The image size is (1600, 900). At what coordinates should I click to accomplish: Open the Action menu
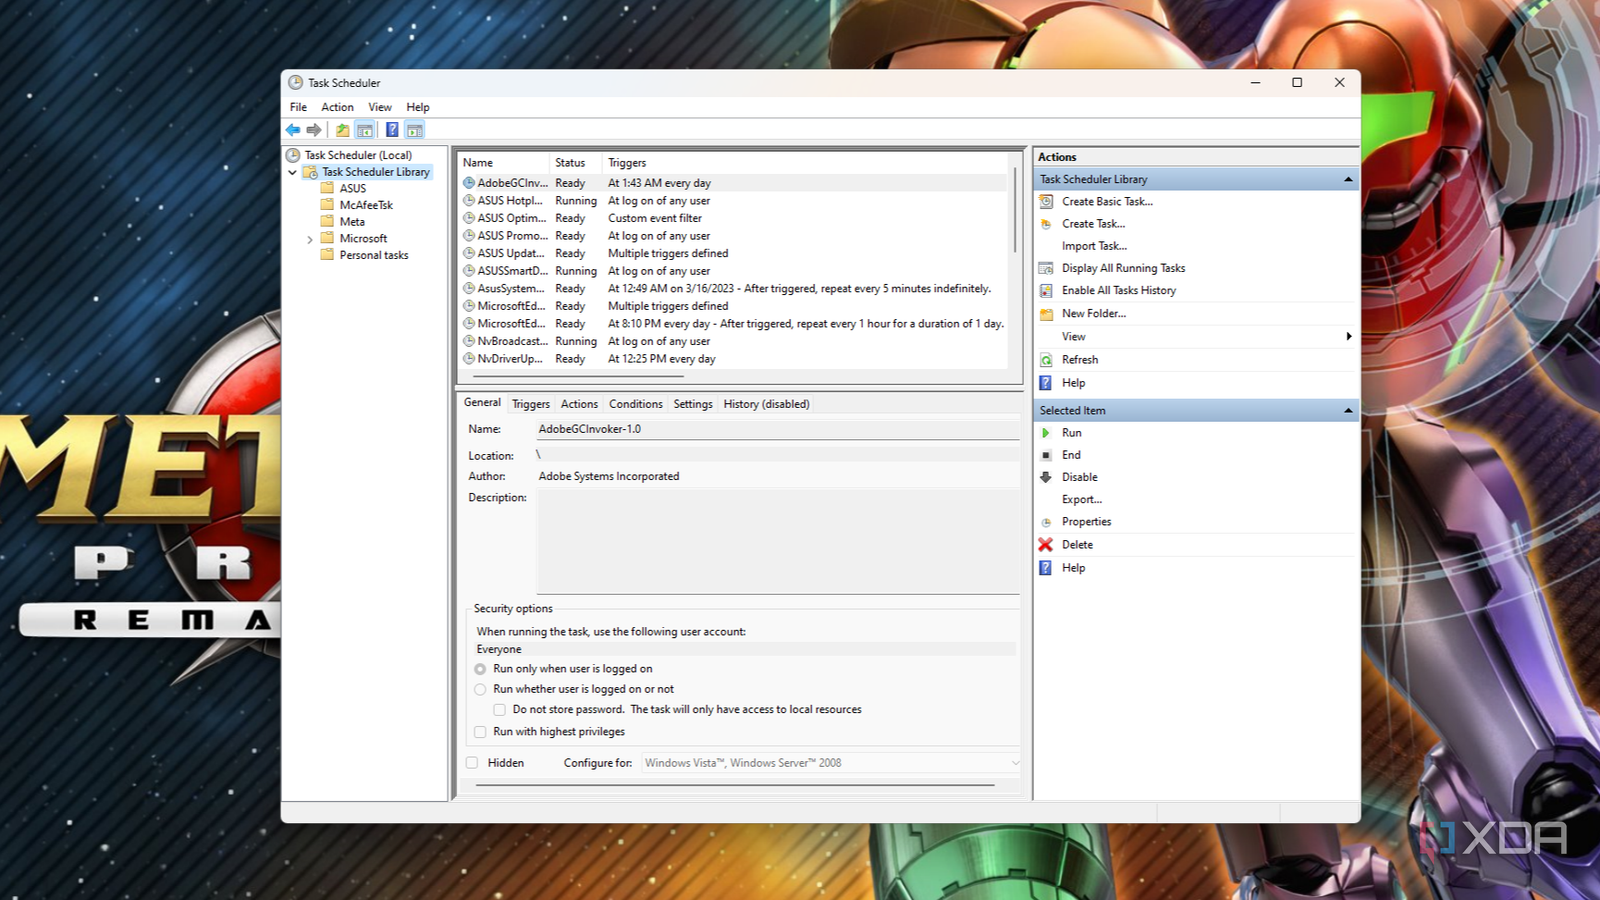pyautogui.click(x=337, y=107)
